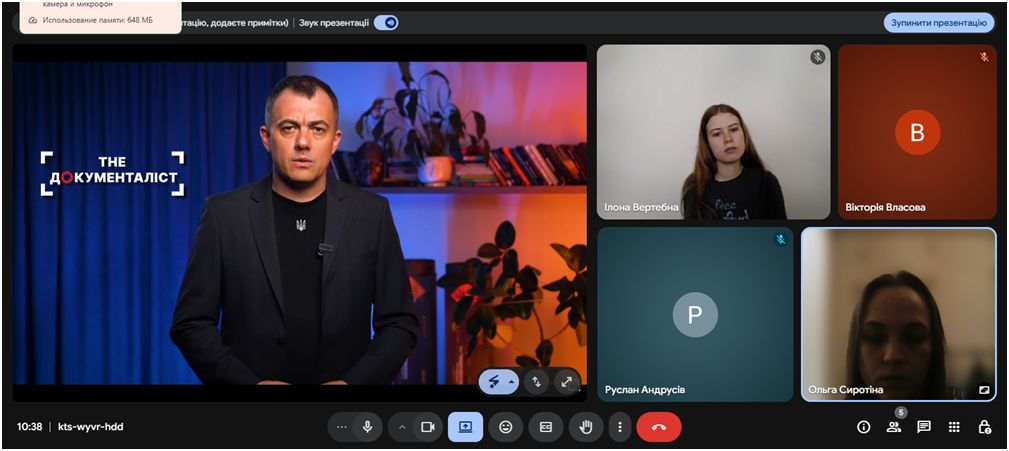Open audio settings dots beside microphone
Viewport: 1009px width, 451px height.
click(342, 427)
